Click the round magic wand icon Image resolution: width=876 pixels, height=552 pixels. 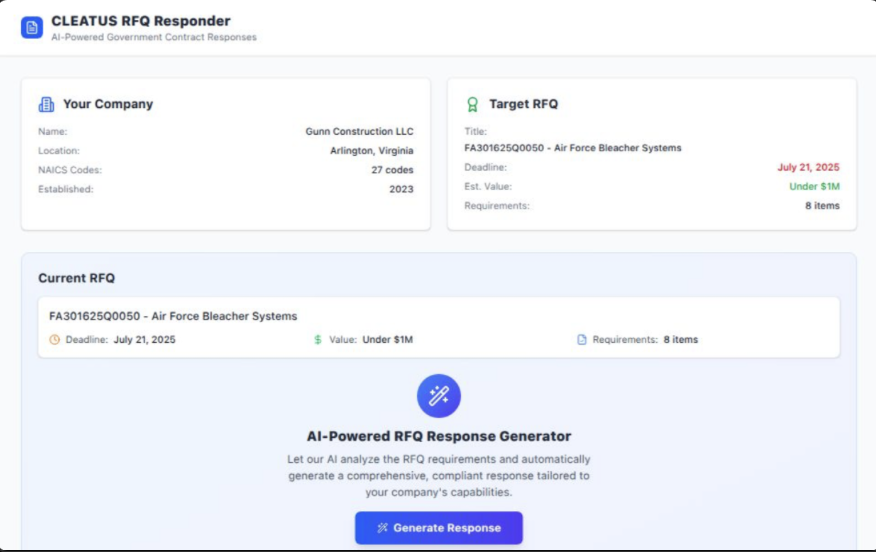click(x=439, y=396)
